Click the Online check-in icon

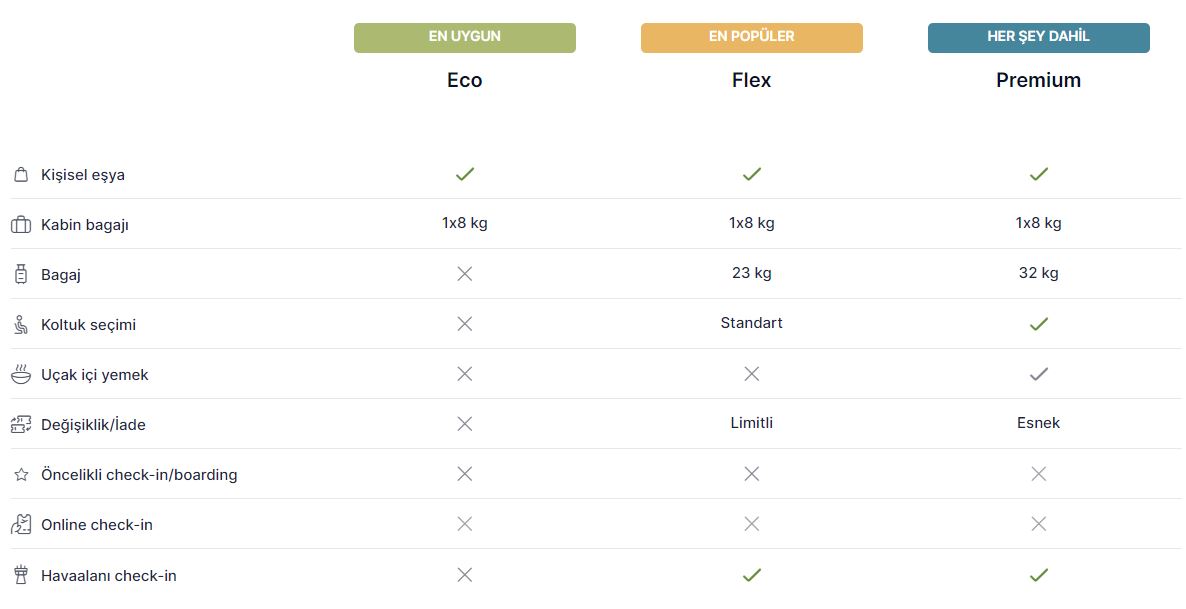click(x=21, y=524)
